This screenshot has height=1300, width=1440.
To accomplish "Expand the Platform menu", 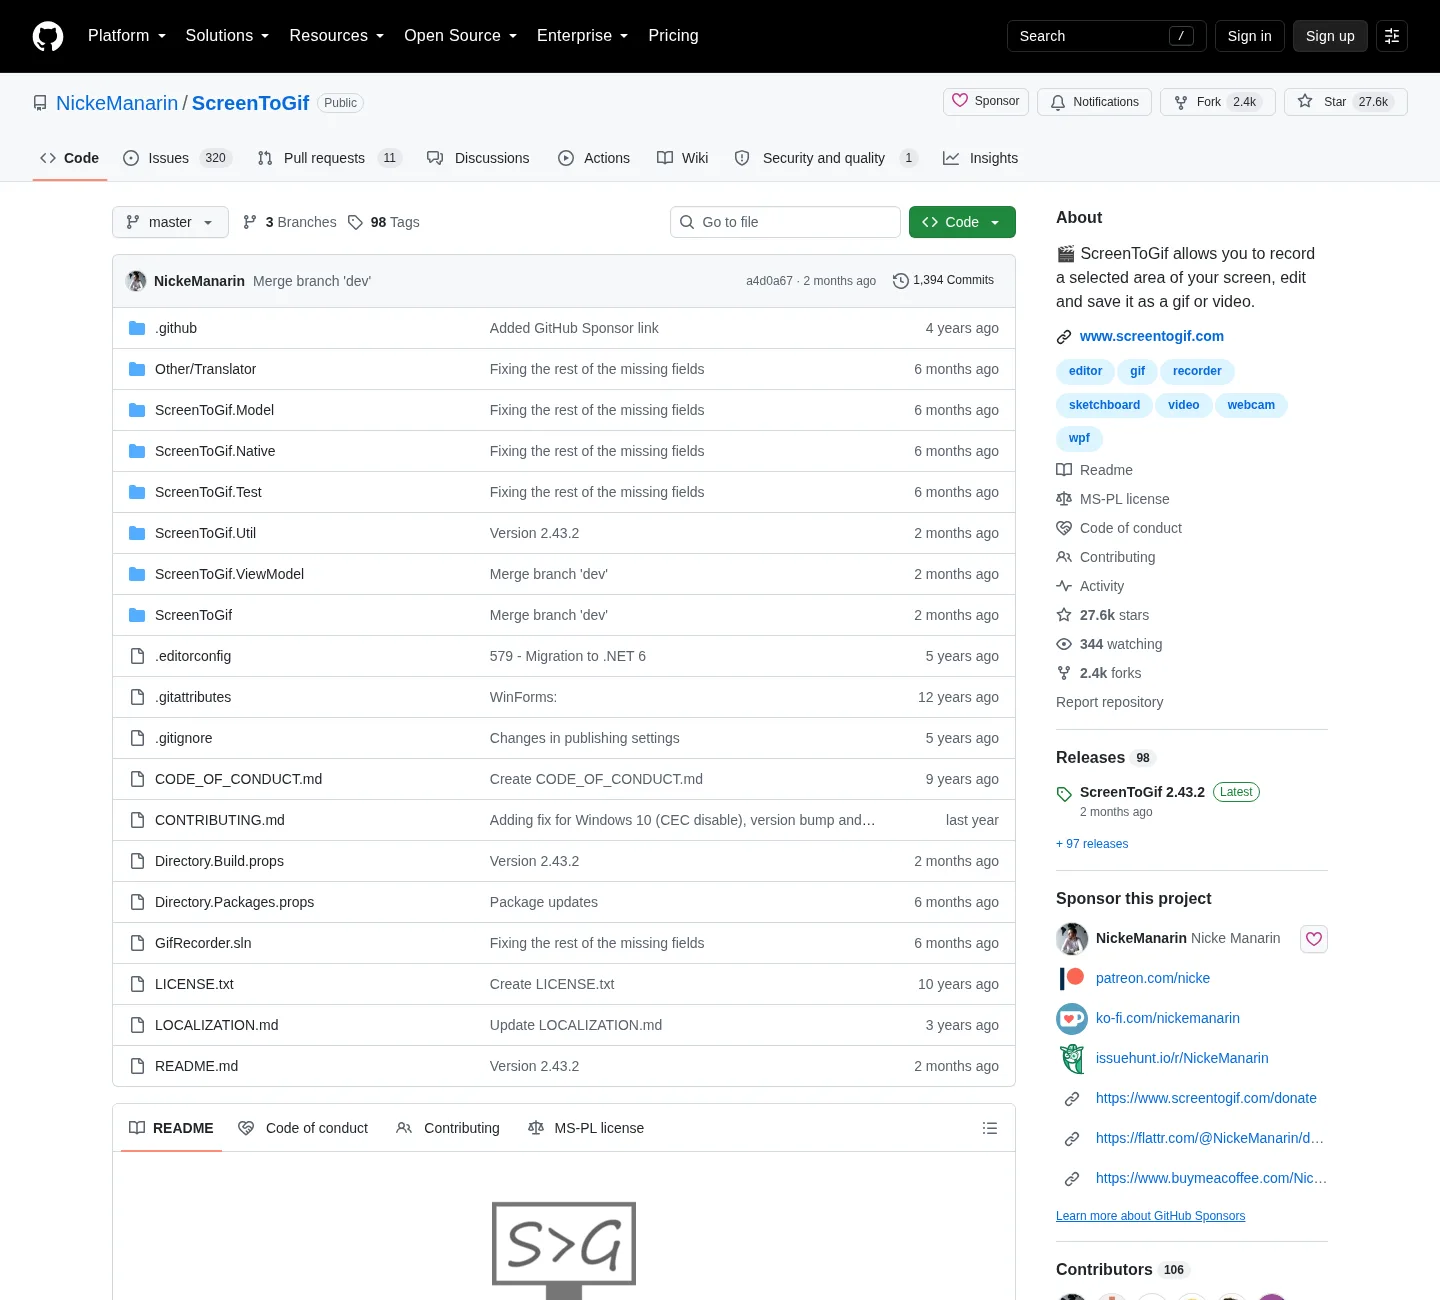I will pos(127,36).
